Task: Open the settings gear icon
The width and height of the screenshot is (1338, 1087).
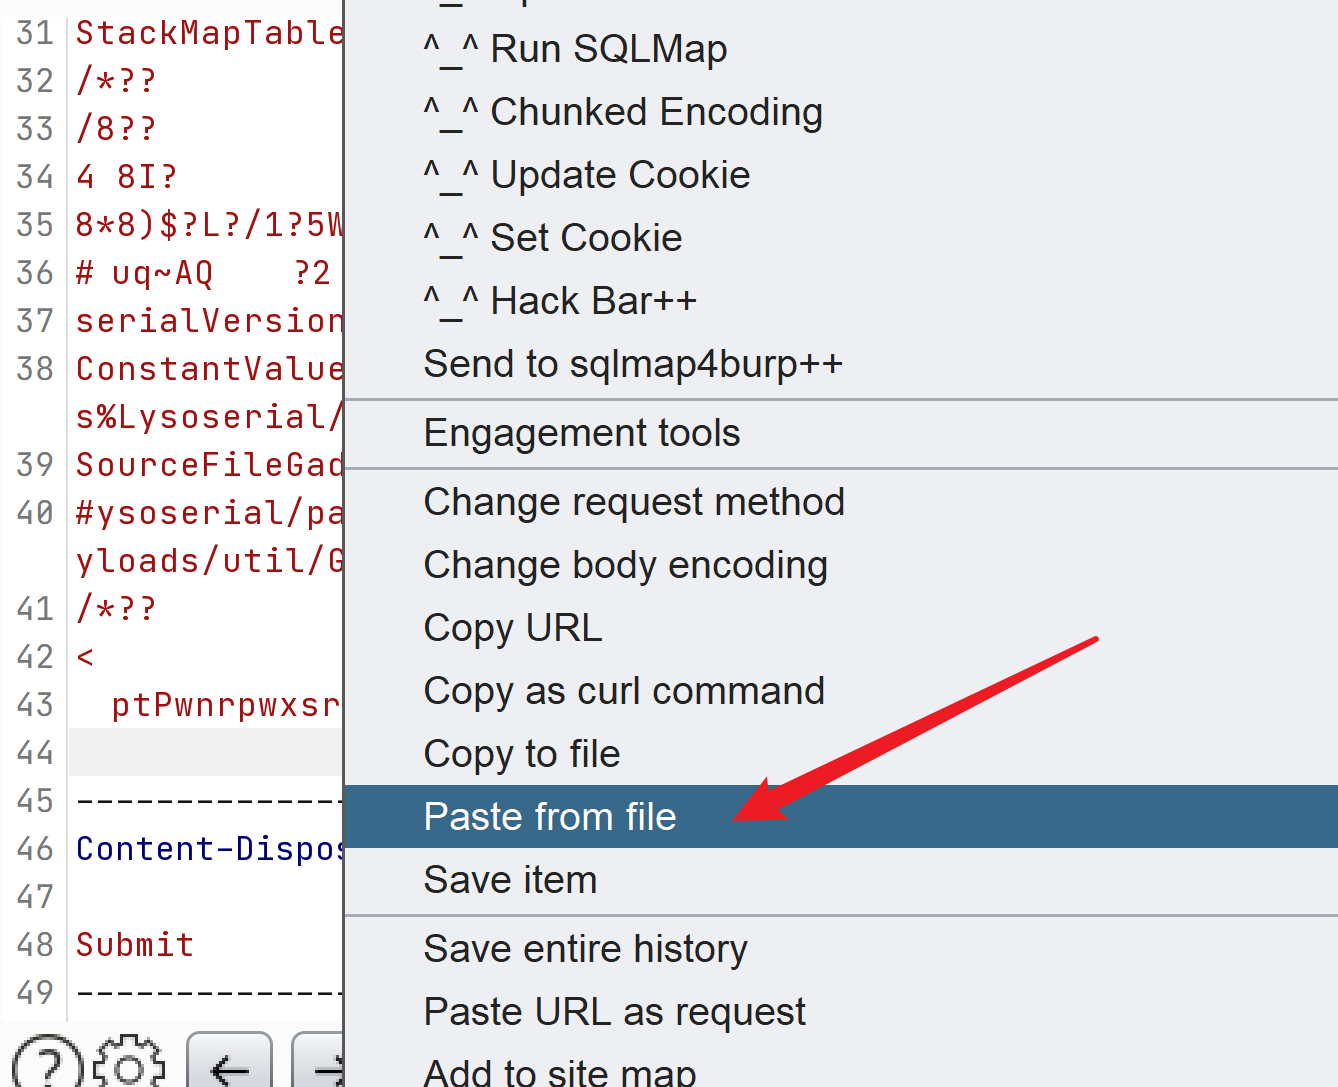Action: point(129,1066)
